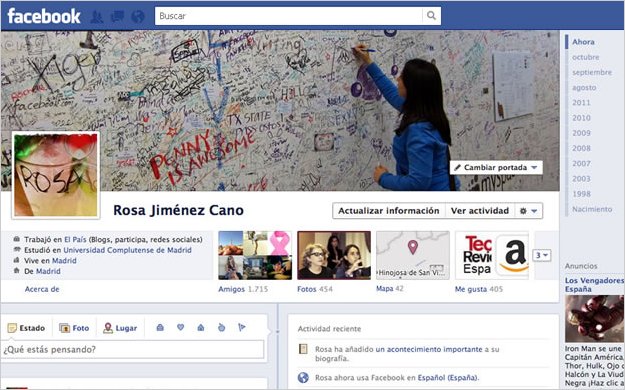This screenshot has height=390, width=625.
Task: Select the Lugar tab in composer
Action: 120,328
